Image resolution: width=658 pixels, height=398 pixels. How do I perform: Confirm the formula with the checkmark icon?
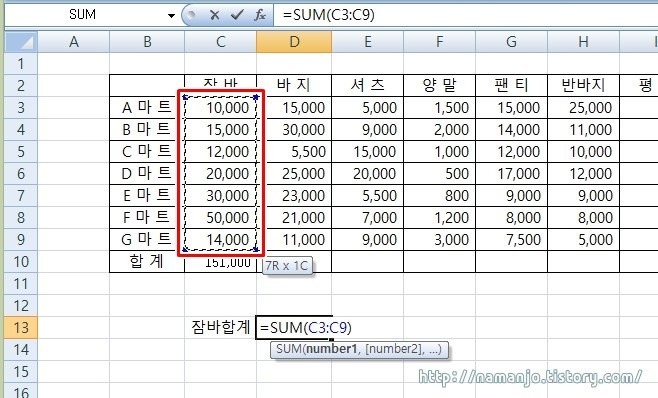tap(237, 15)
